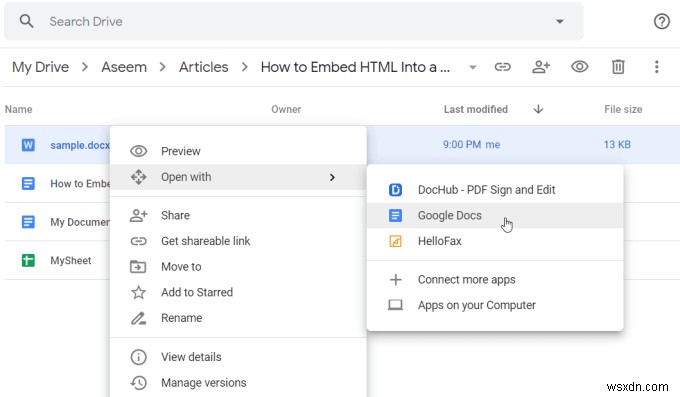This screenshot has height=397, width=680.
Task: Open with HelloFax
Action: [495, 241]
